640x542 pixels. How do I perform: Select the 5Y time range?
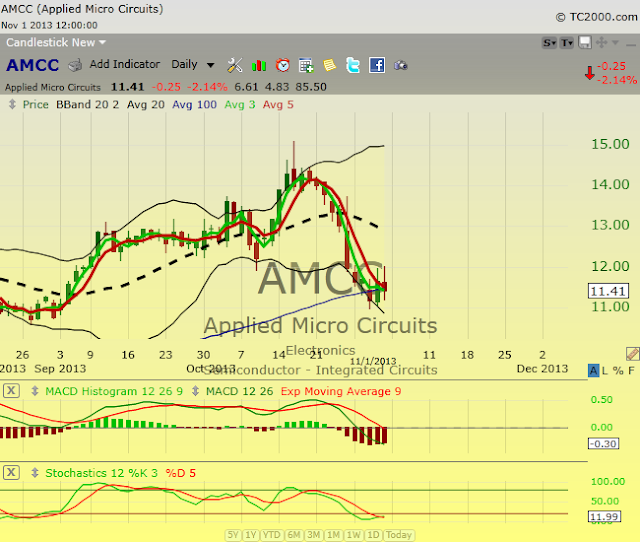coord(233,535)
